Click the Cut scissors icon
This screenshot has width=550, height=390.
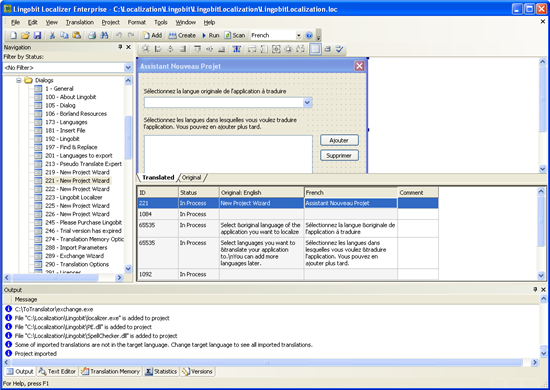pos(52,35)
